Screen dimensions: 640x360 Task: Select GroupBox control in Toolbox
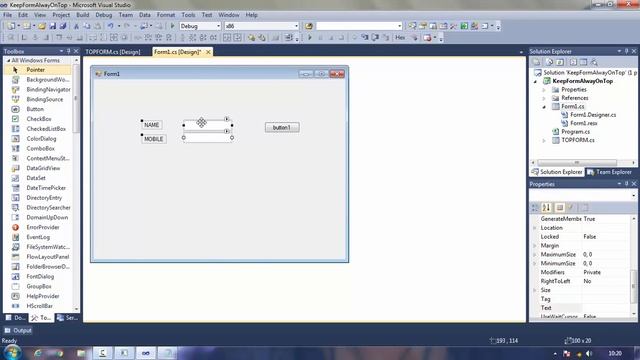(39, 287)
